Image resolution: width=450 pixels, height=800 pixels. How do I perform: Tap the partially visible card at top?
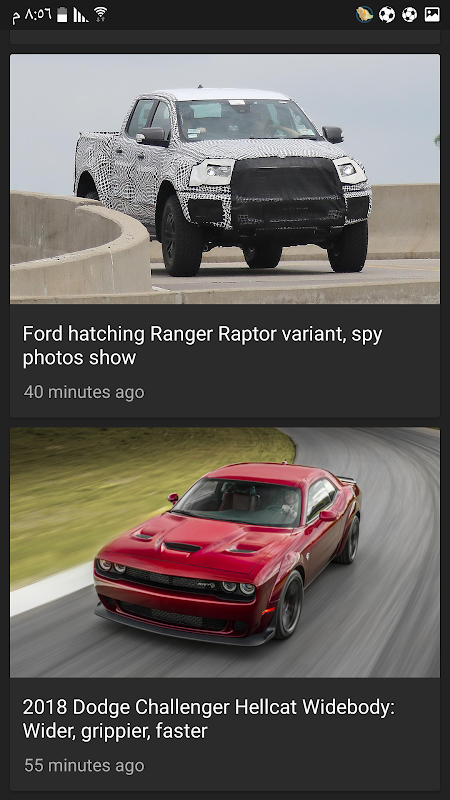[224, 36]
